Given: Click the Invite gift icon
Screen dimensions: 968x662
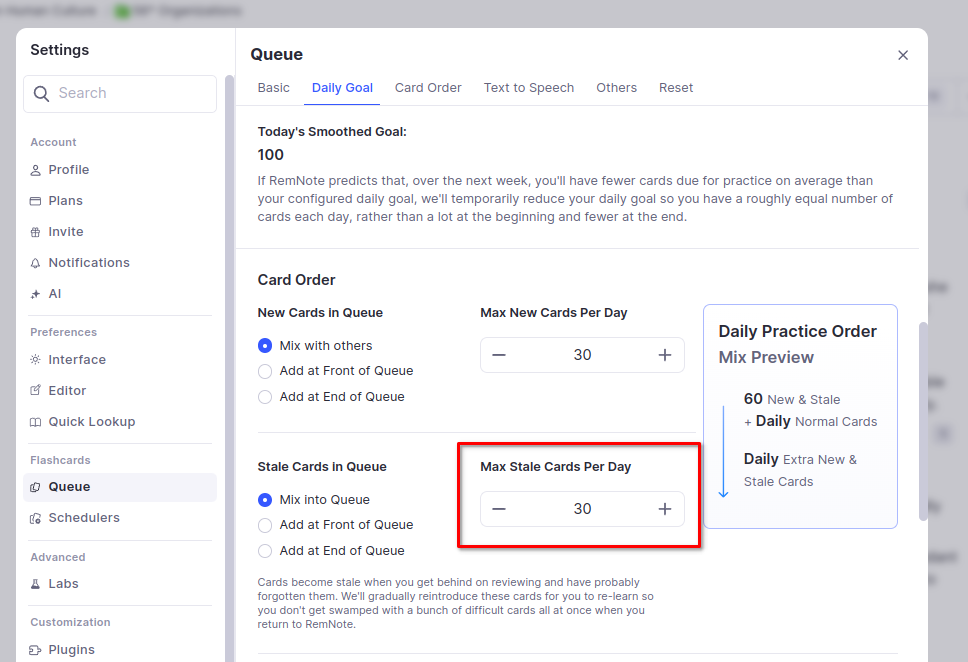Looking at the screenshot, I should [36, 232].
